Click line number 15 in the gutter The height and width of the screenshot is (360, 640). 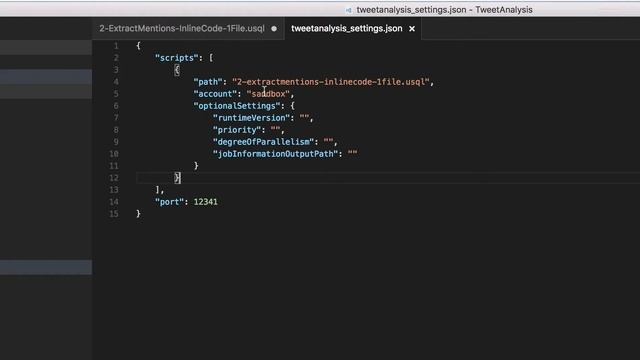114,214
